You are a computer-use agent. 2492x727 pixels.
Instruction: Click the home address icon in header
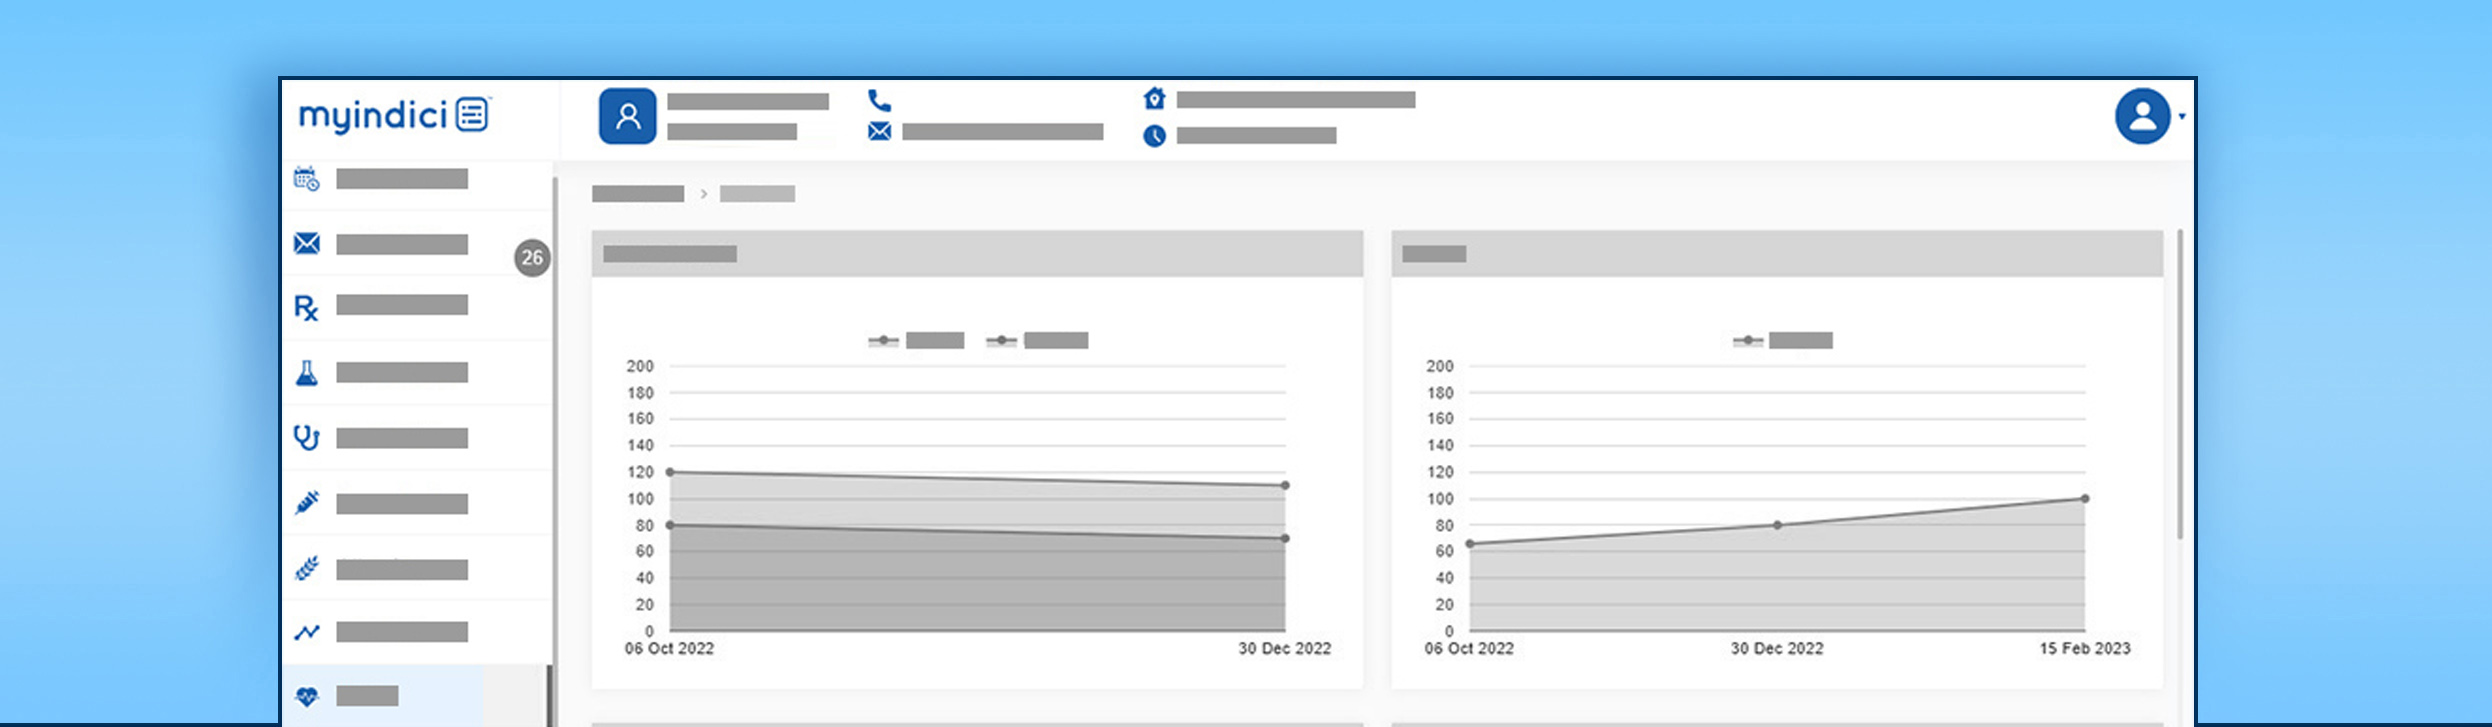point(1154,98)
